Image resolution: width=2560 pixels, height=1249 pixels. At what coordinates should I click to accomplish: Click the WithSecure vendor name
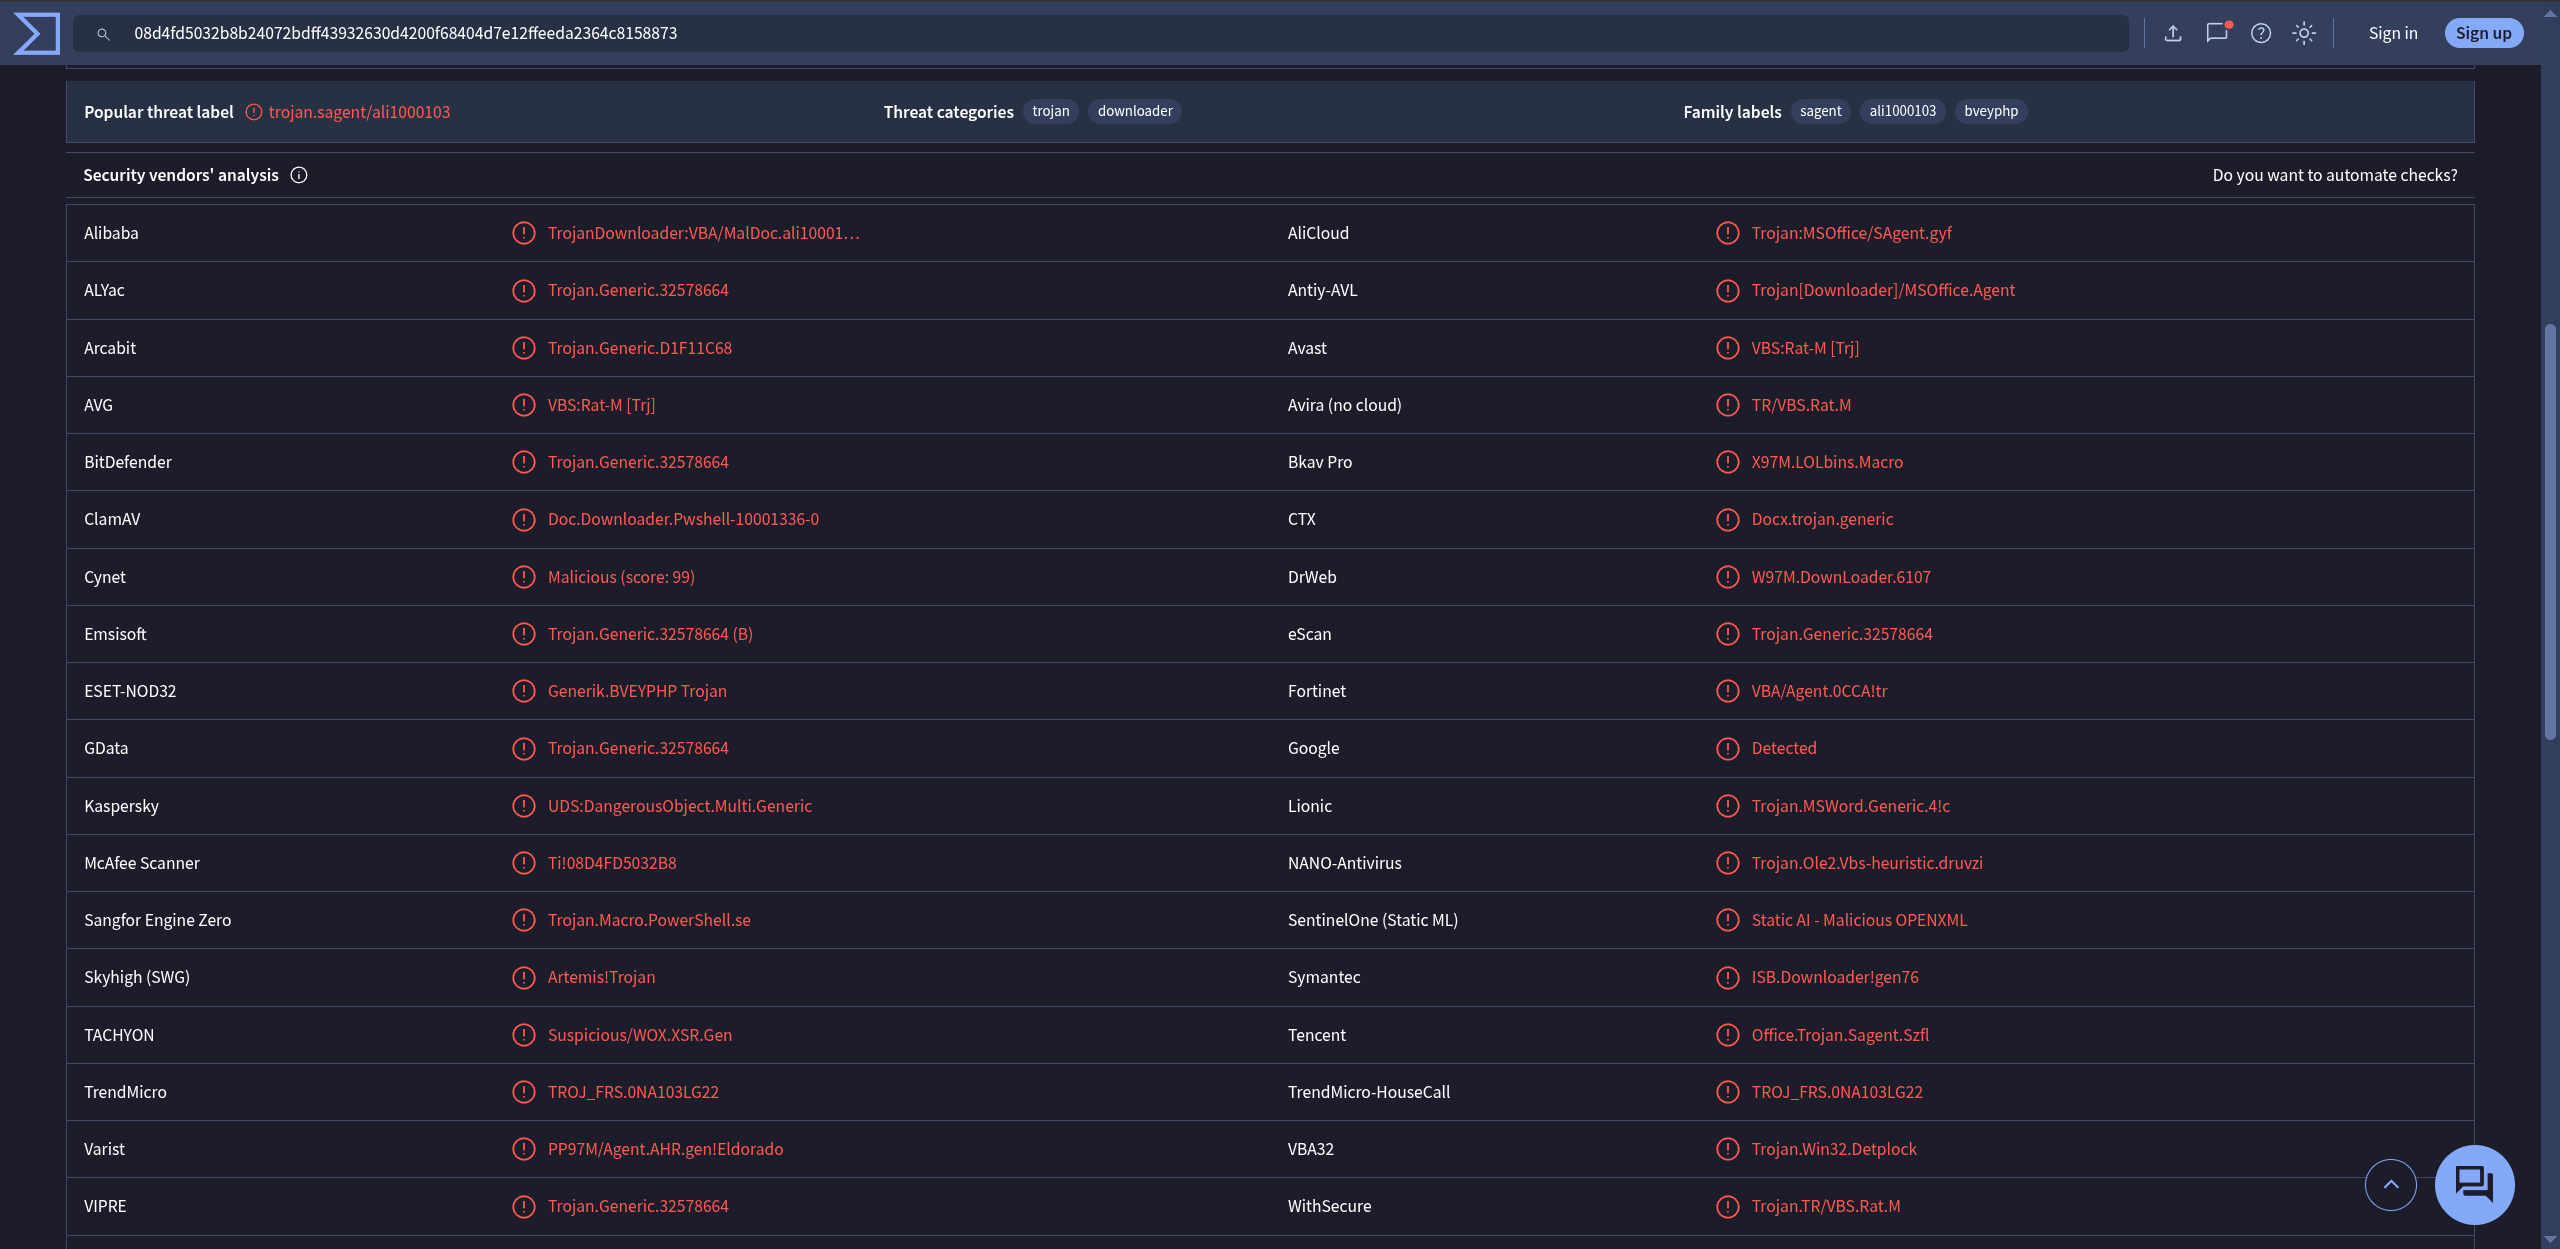(x=1329, y=1206)
